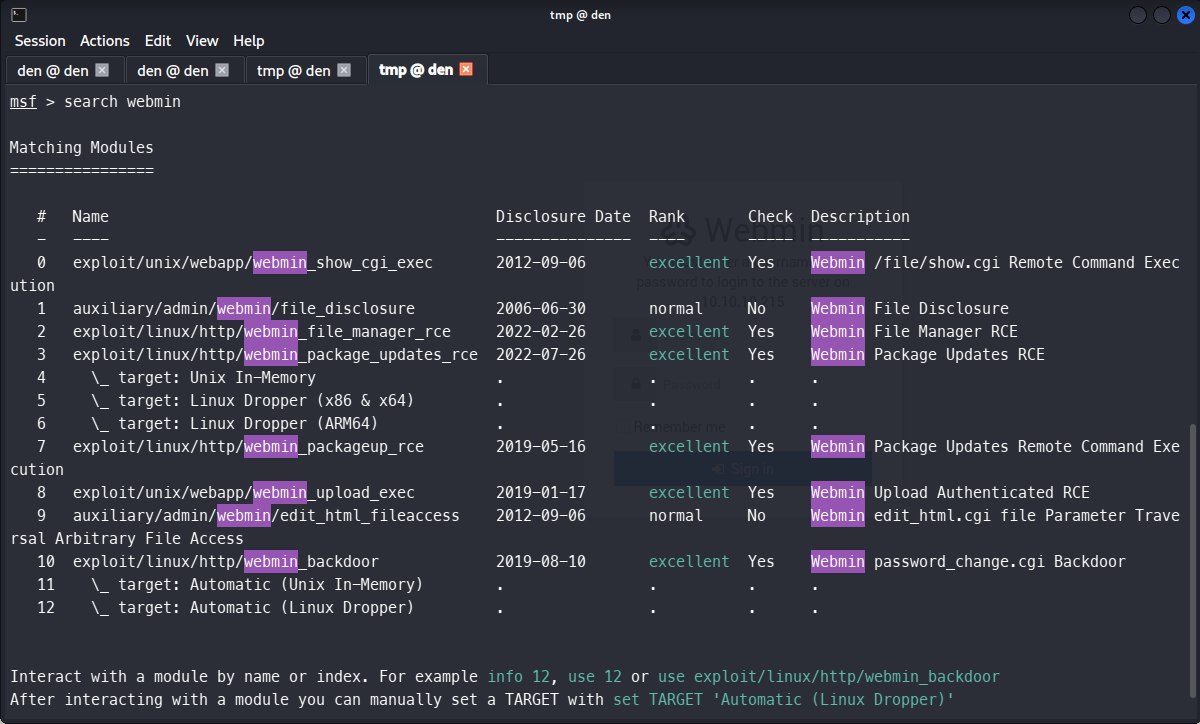The width and height of the screenshot is (1200, 724).
Task: Close the first 'den @ den' tab
Action: [101, 70]
